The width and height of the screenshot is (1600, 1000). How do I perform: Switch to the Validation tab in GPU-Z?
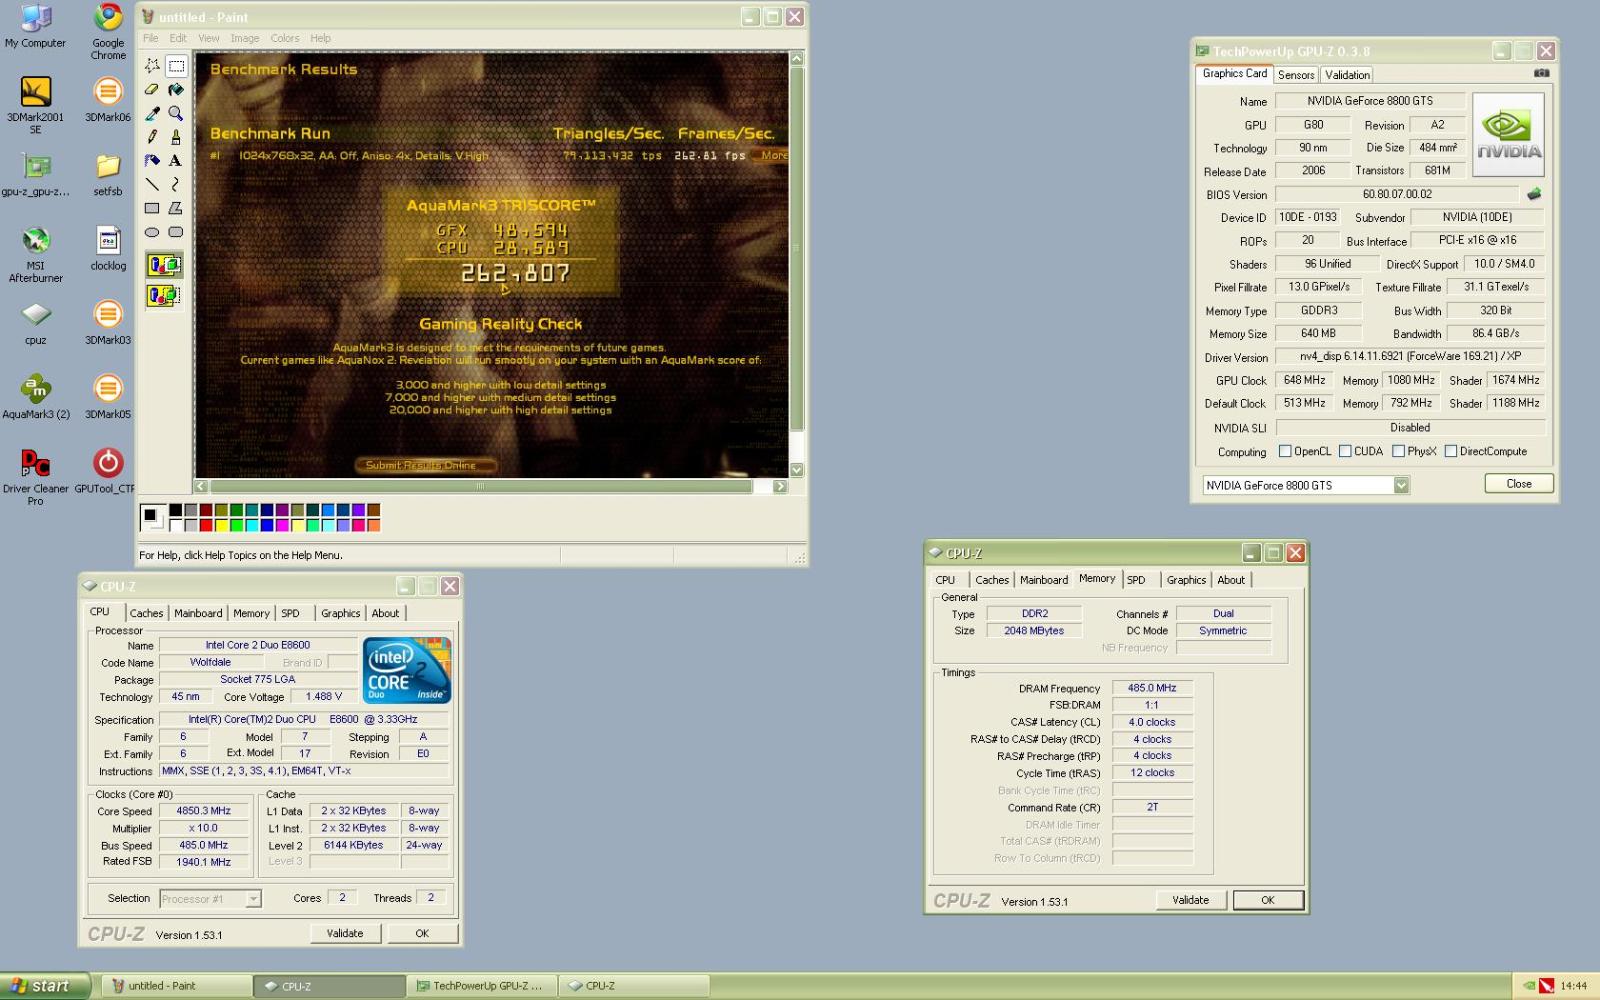[1347, 75]
